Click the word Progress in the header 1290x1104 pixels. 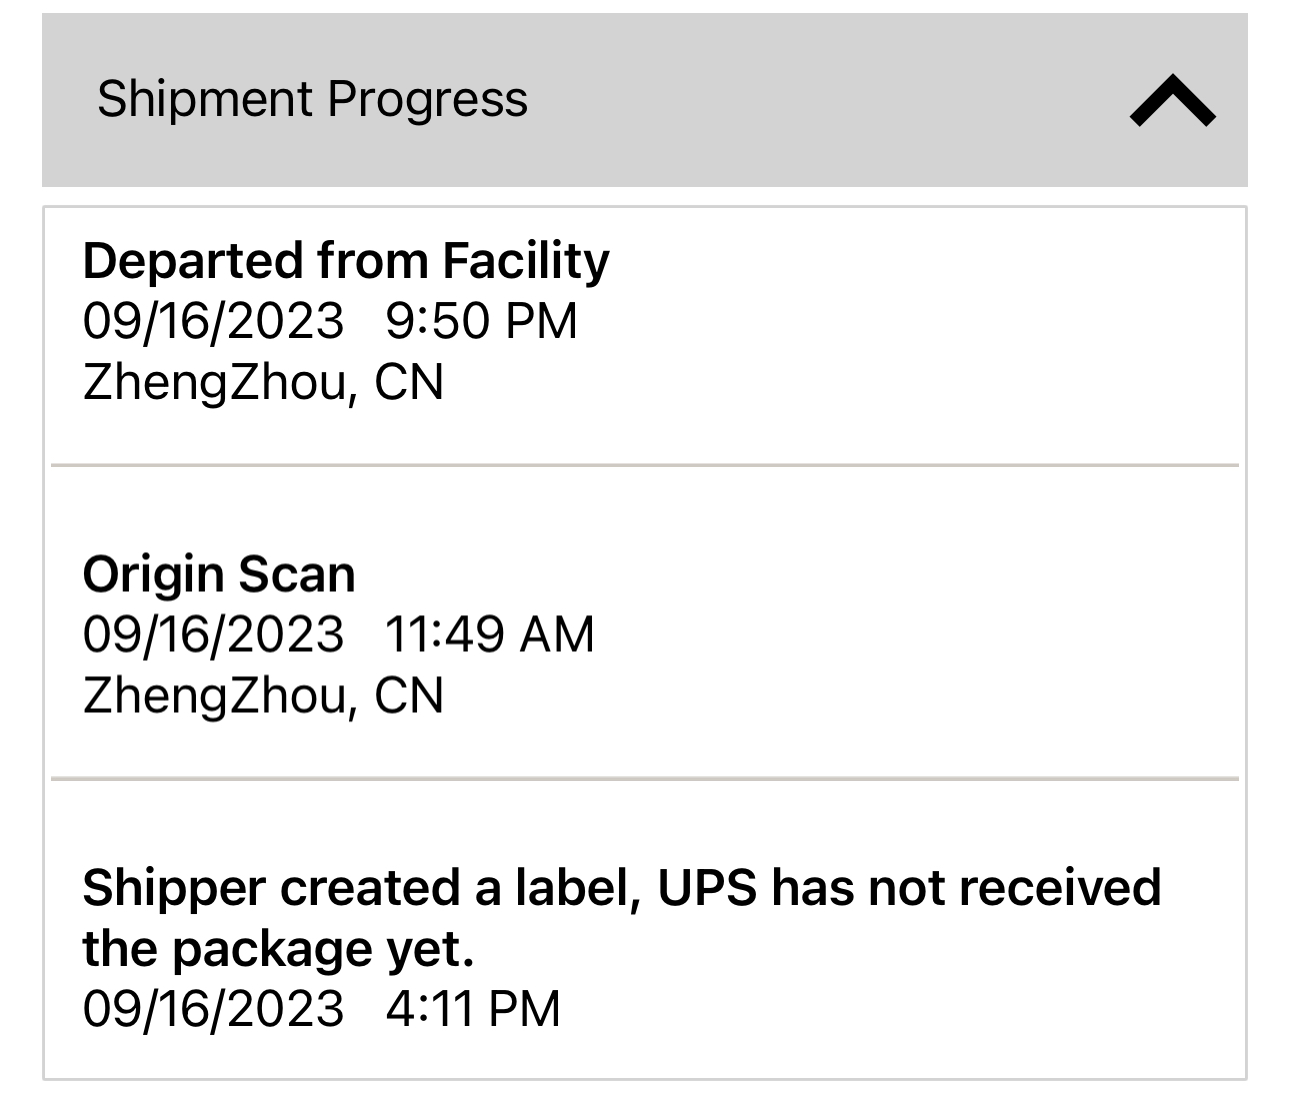point(427,99)
